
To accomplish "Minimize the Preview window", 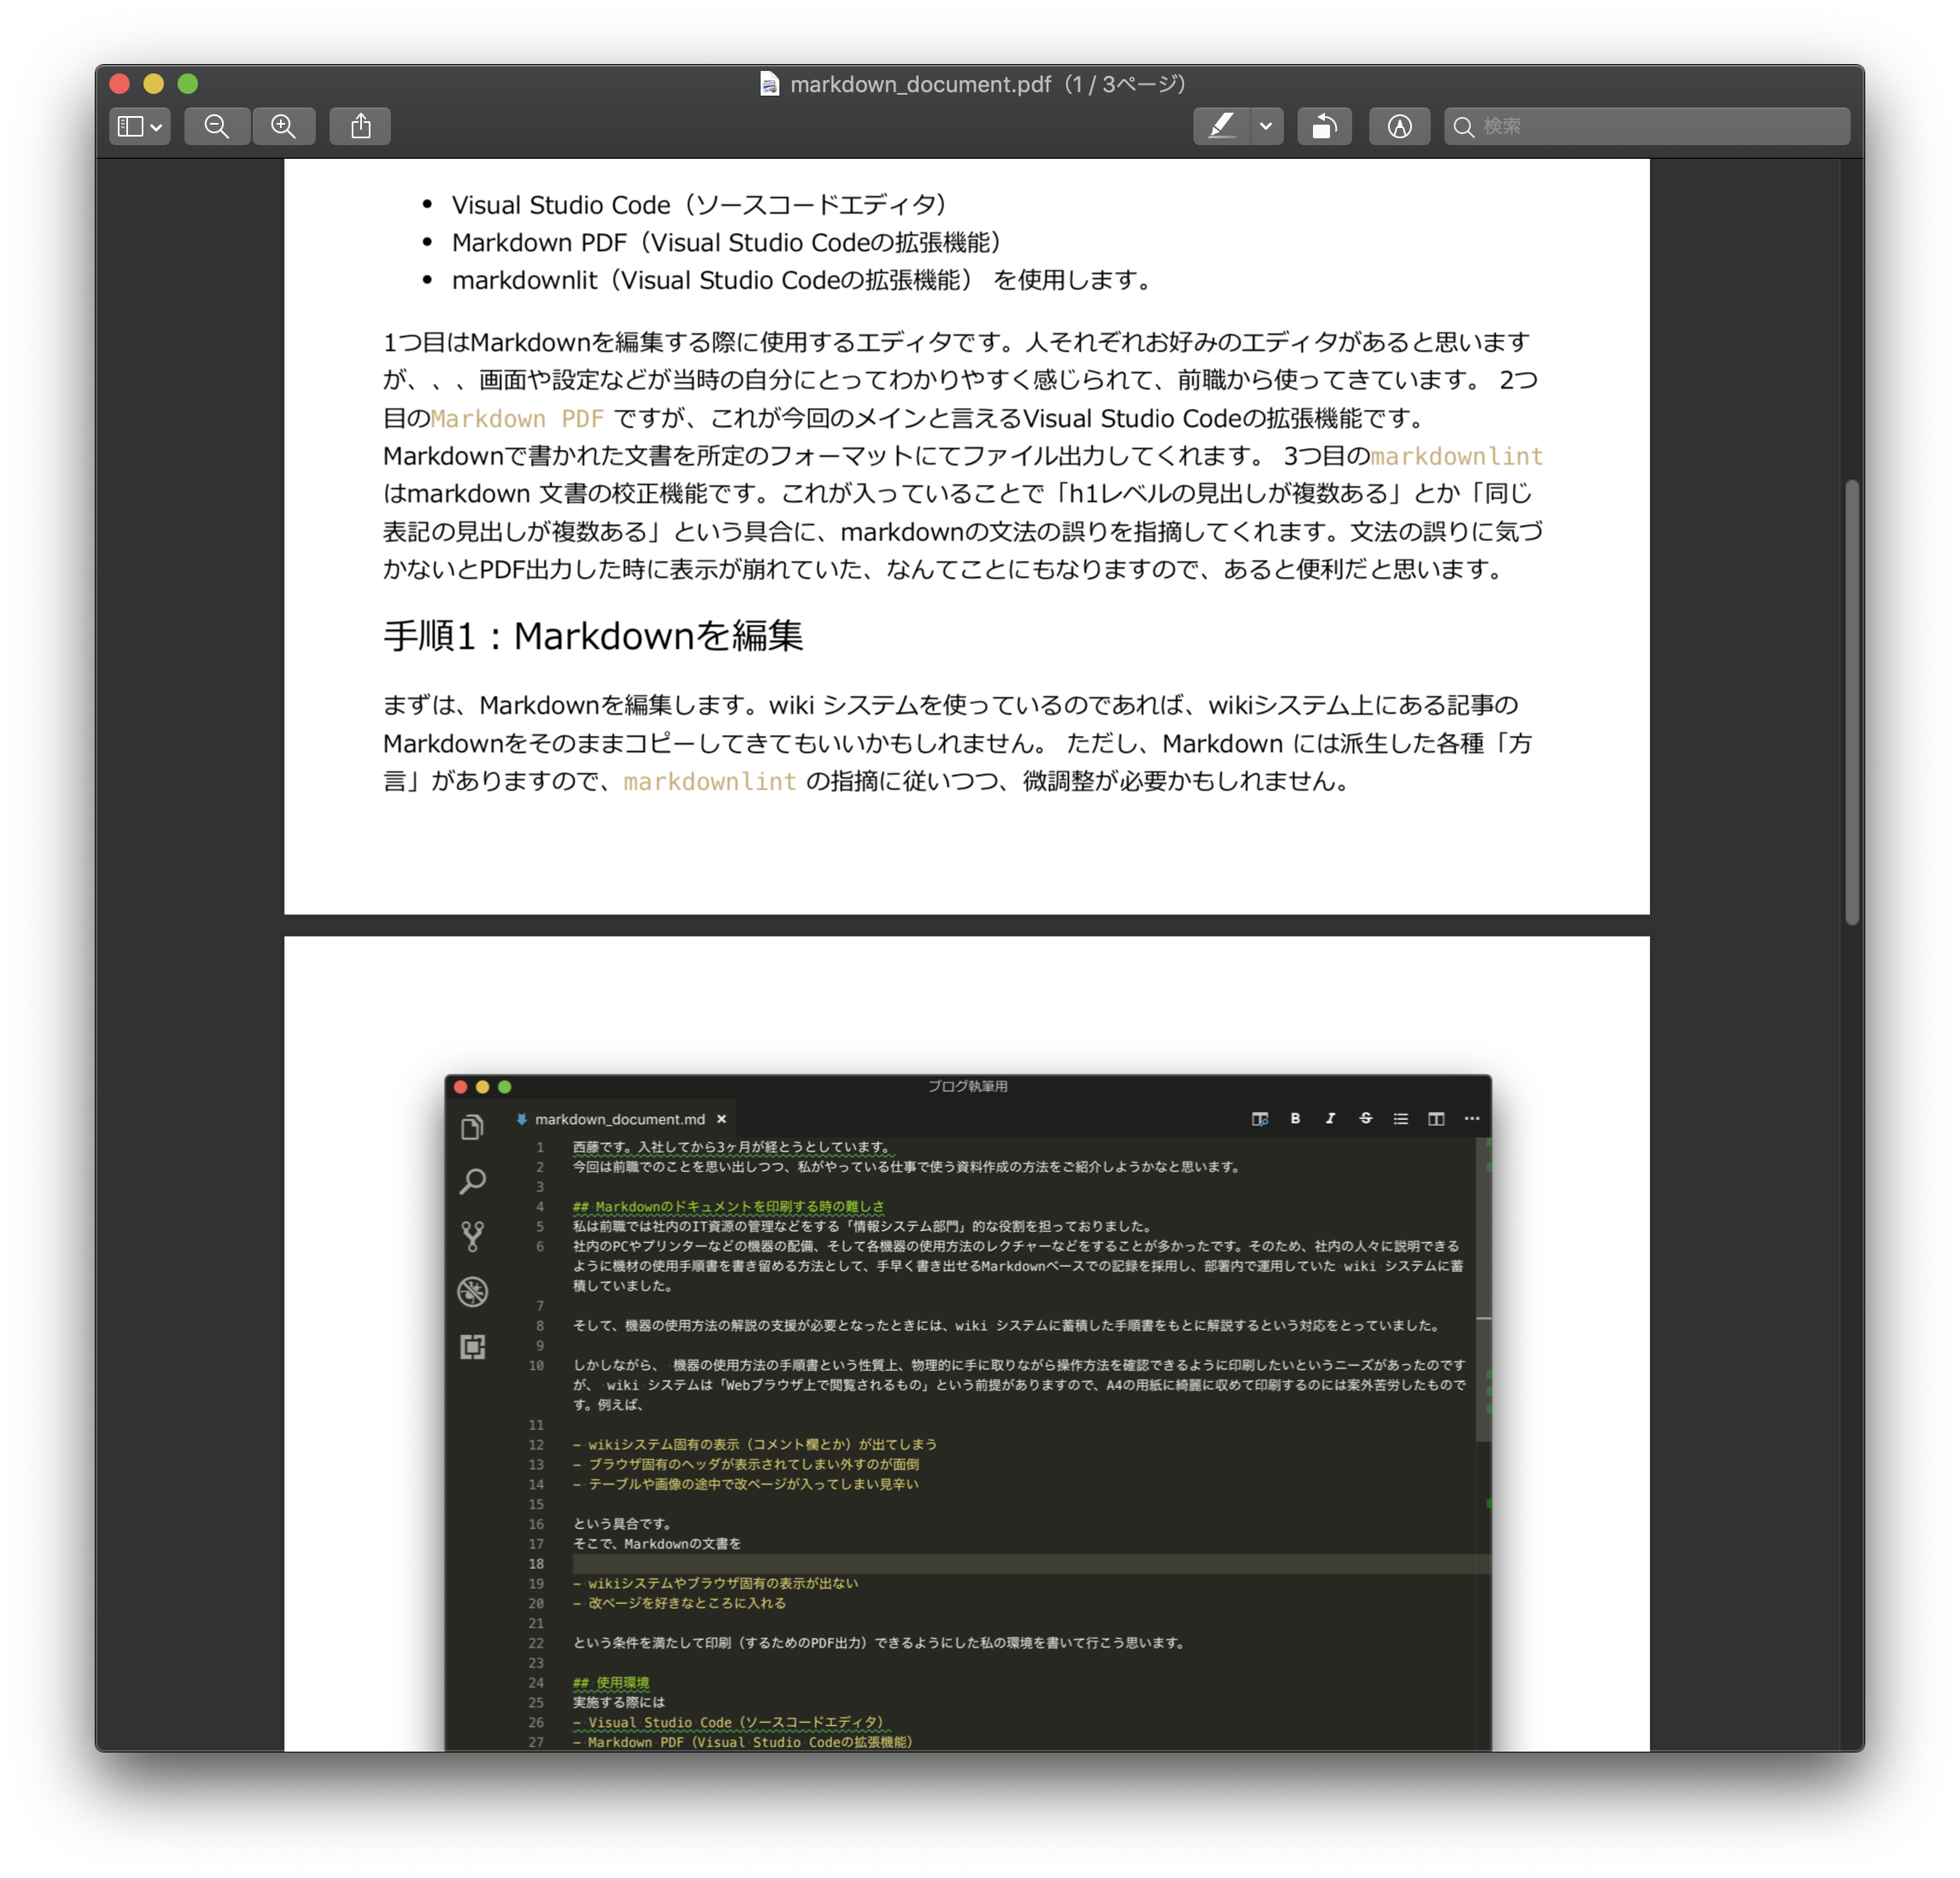I will click(154, 83).
